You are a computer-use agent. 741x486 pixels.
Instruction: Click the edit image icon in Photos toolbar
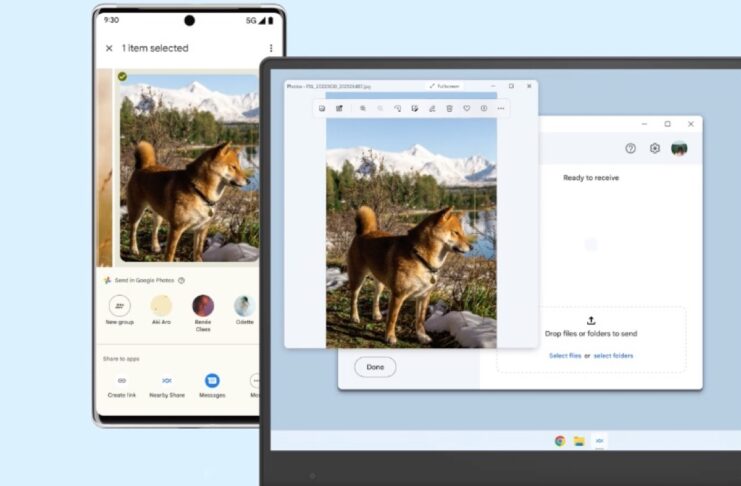tap(414, 108)
